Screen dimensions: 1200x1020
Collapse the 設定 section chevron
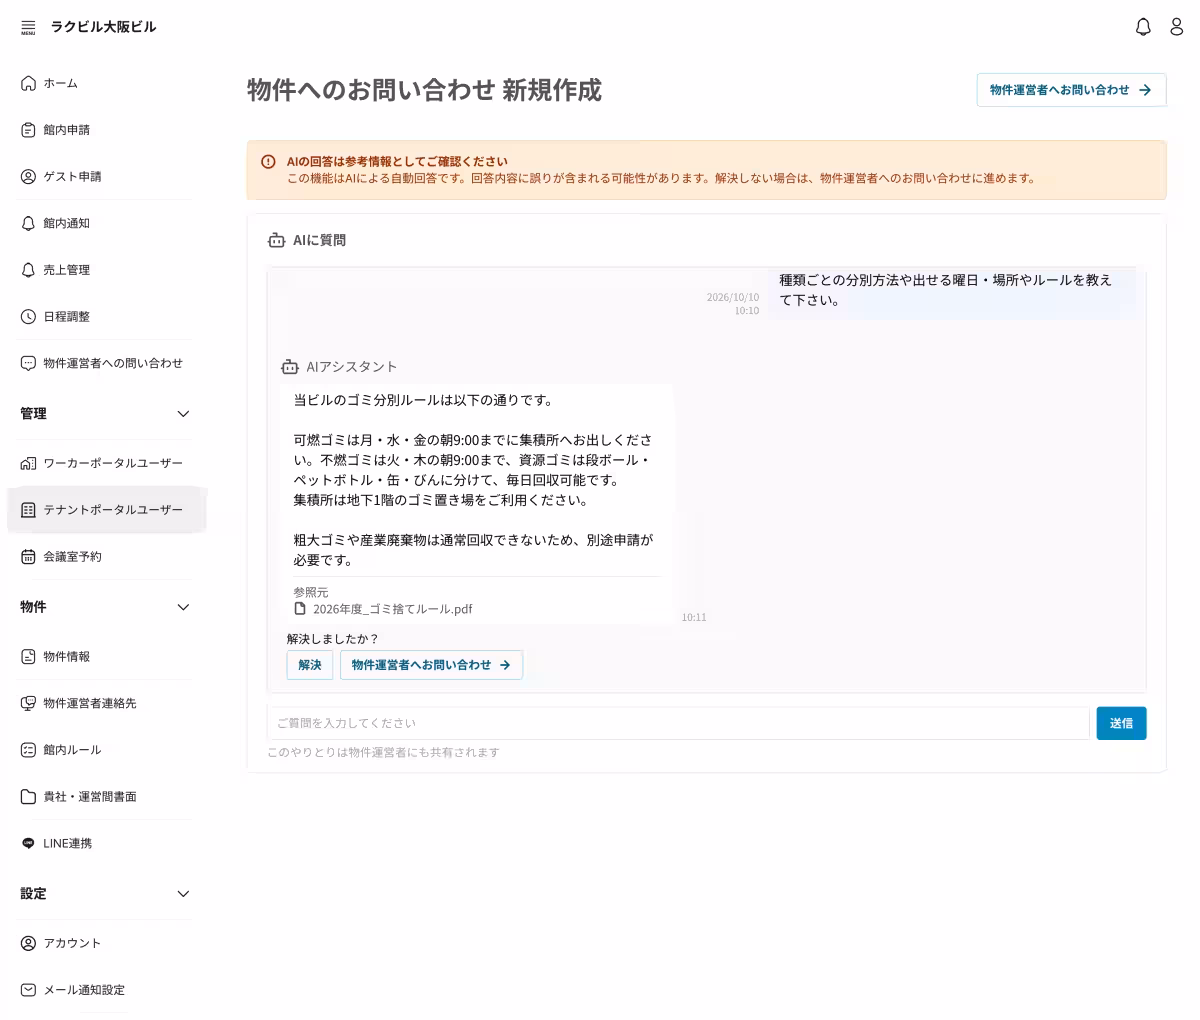183,894
